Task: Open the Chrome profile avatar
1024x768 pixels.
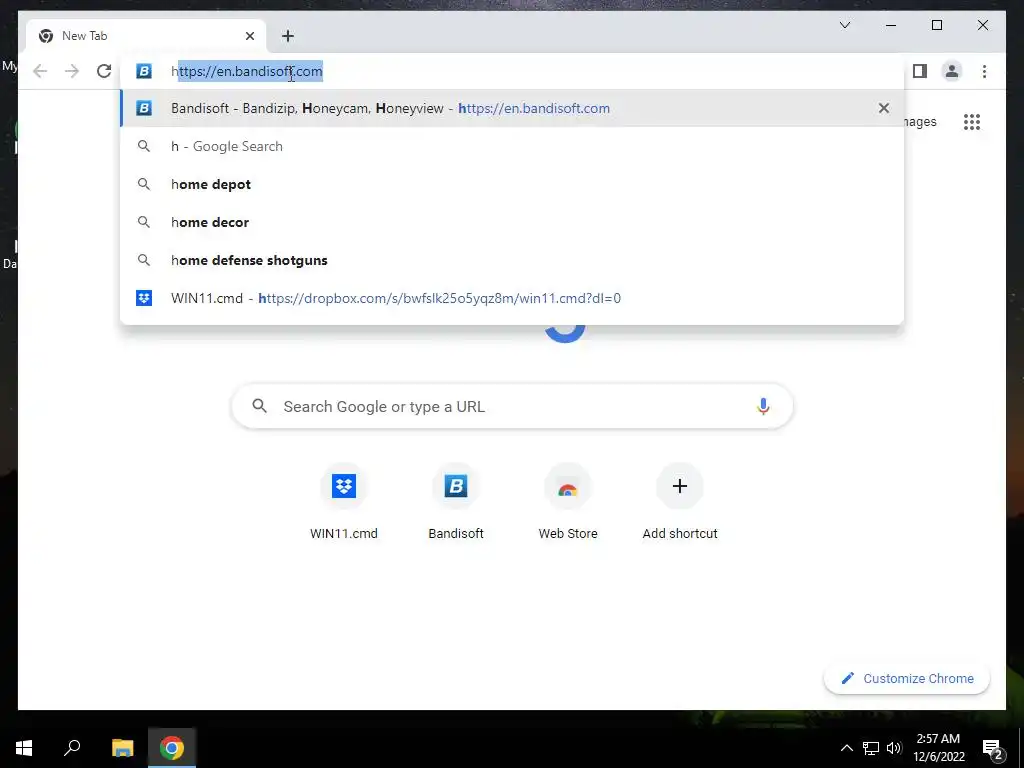Action: click(x=952, y=71)
